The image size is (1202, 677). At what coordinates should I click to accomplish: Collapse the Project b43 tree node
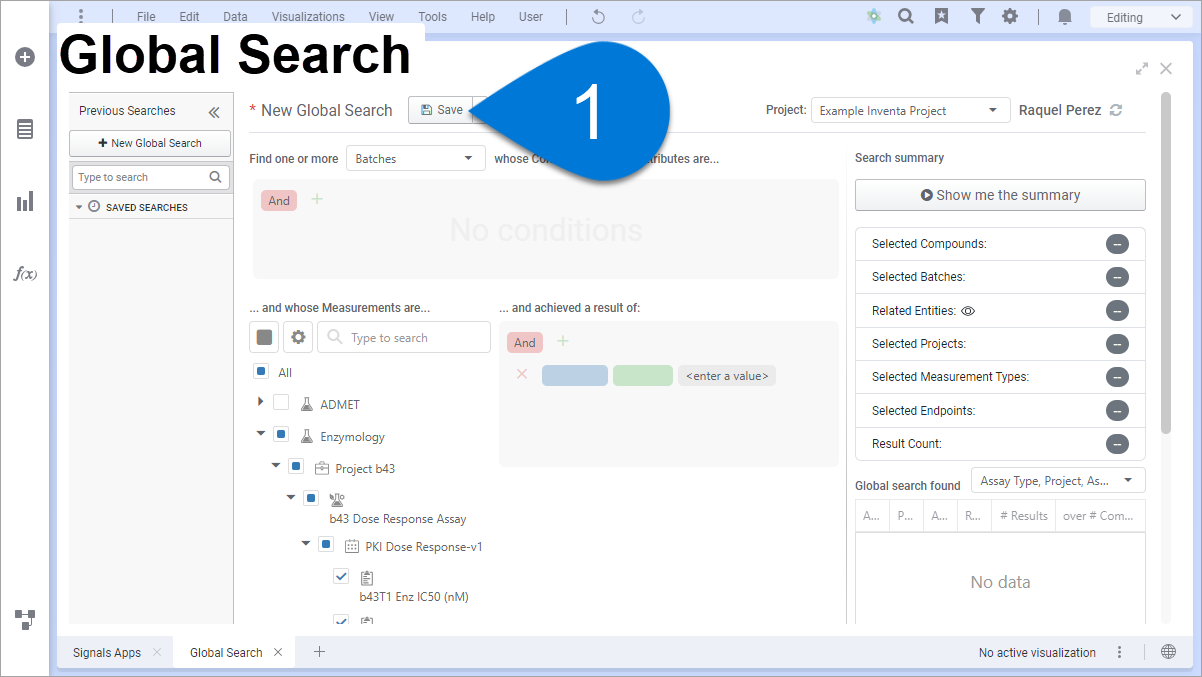(276, 466)
